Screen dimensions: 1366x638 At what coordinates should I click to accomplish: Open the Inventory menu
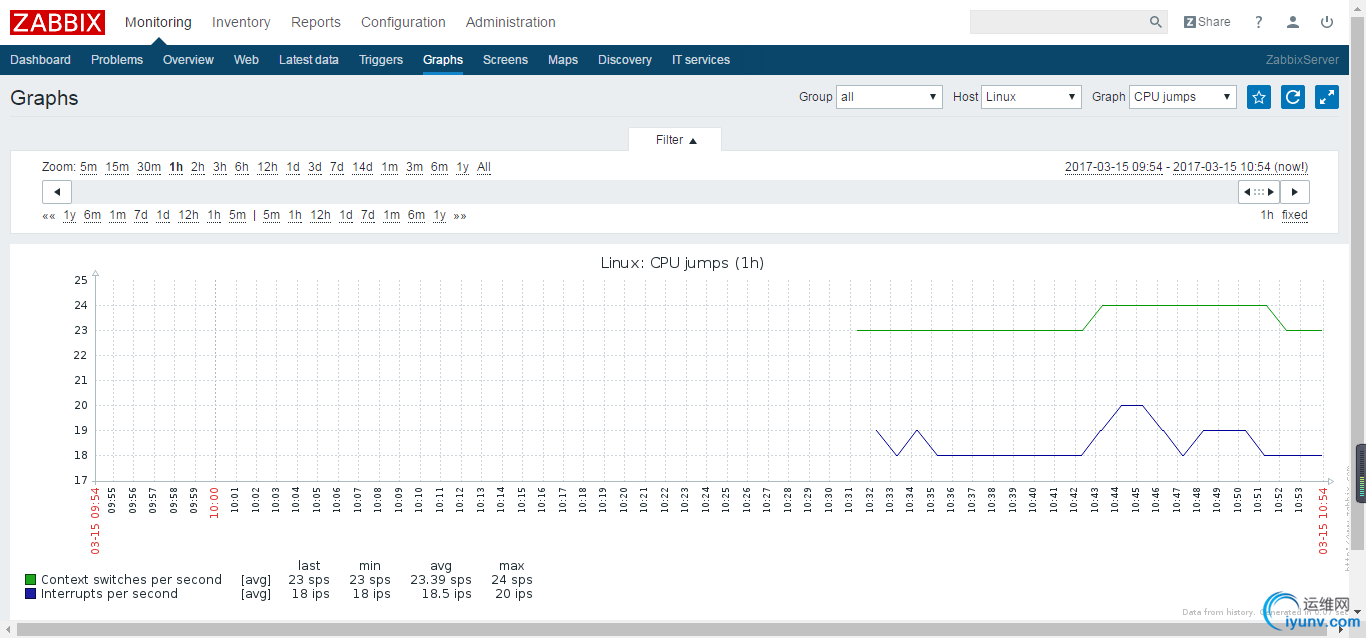click(x=241, y=22)
